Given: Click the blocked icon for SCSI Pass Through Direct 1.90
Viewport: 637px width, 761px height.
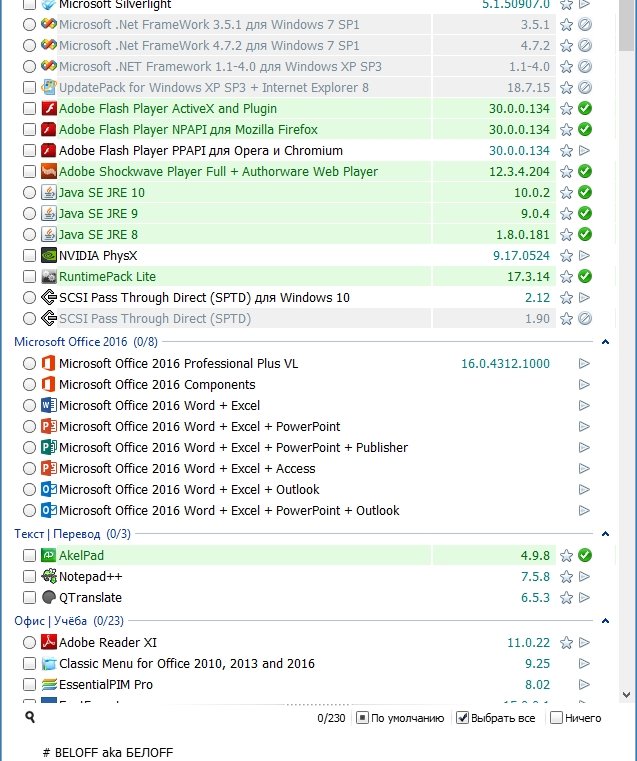Looking at the screenshot, I should pos(585,318).
